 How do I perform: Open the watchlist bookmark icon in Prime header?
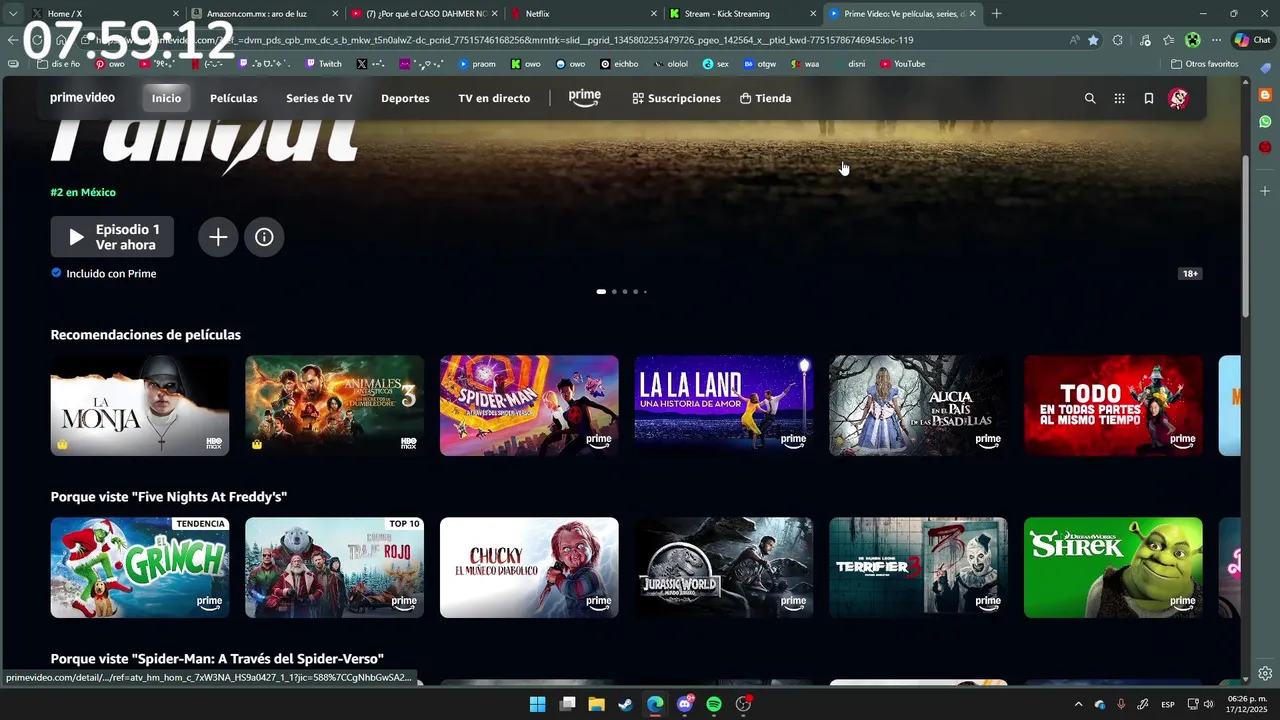tap(1149, 98)
